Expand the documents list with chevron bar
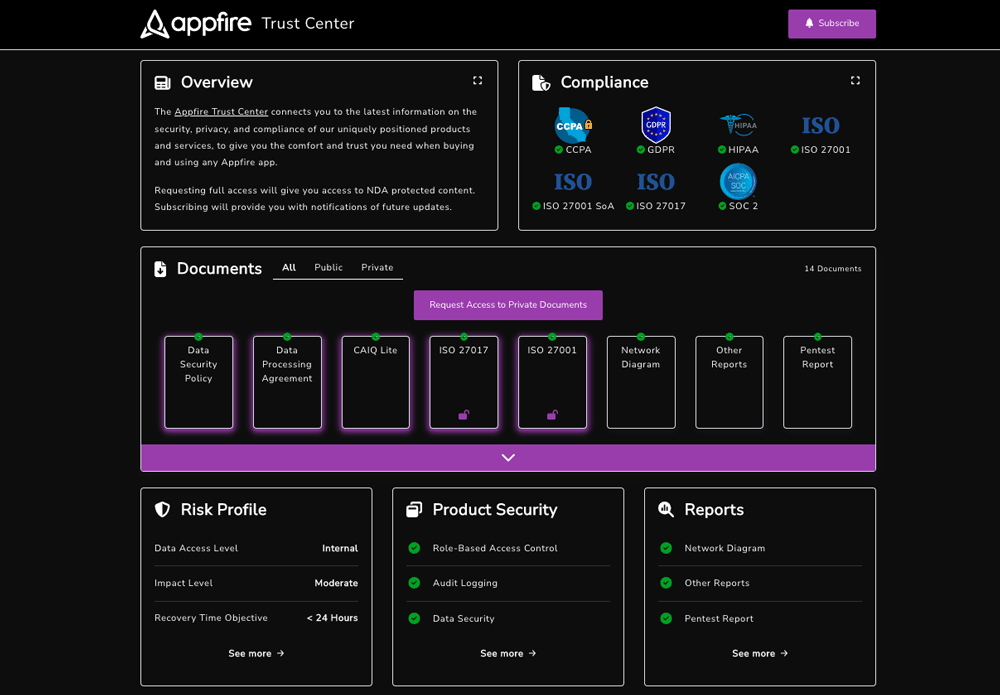This screenshot has height=695, width=1000. [508, 458]
